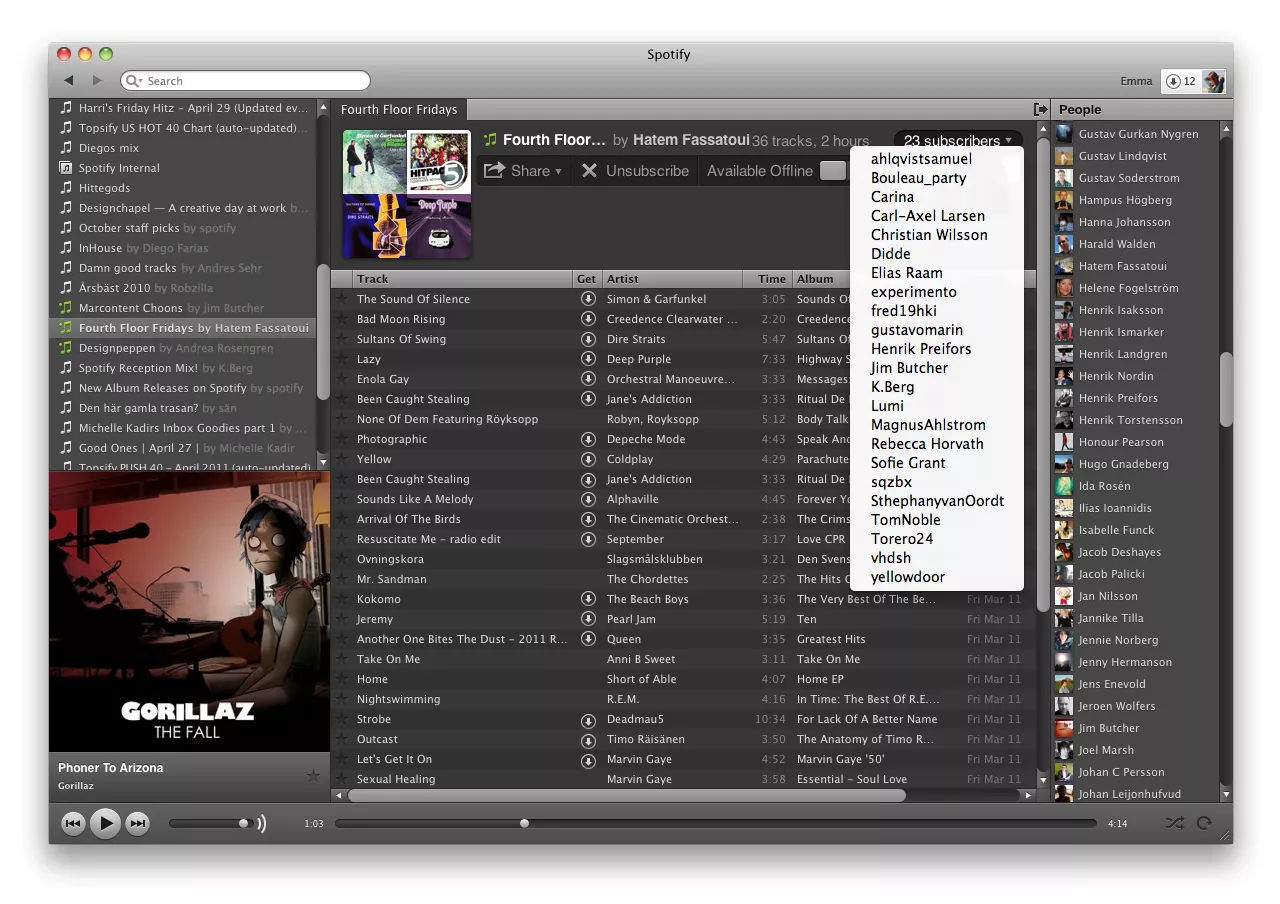This screenshot has height=904, width=1280.
Task: Star the track Sultans Of Swing
Action: 341,339
